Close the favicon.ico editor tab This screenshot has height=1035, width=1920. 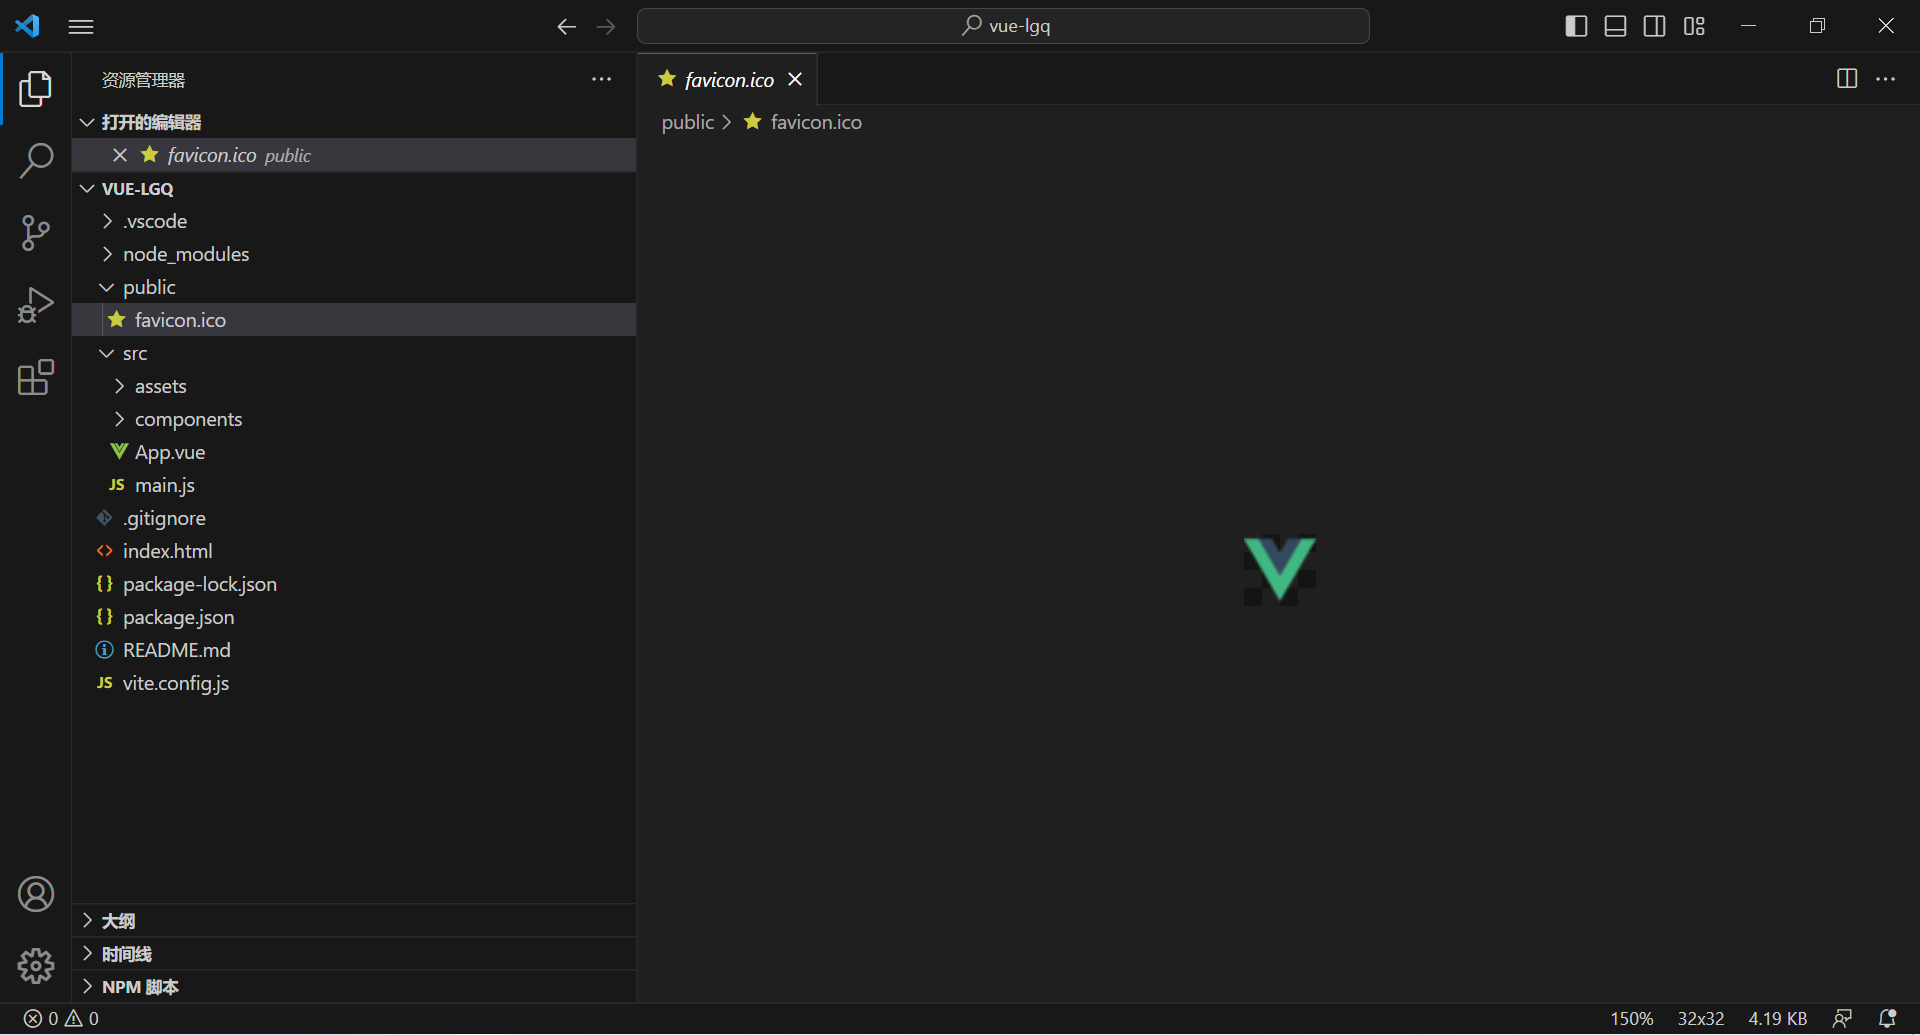pos(795,80)
